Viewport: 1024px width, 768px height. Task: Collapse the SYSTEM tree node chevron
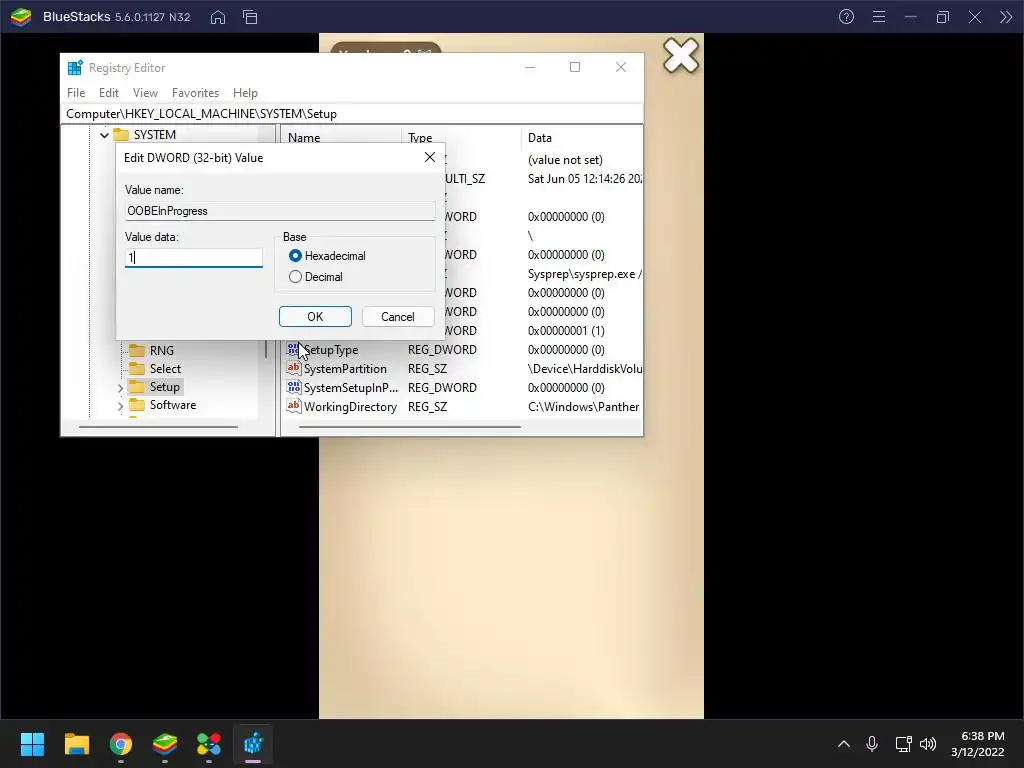tap(104, 135)
